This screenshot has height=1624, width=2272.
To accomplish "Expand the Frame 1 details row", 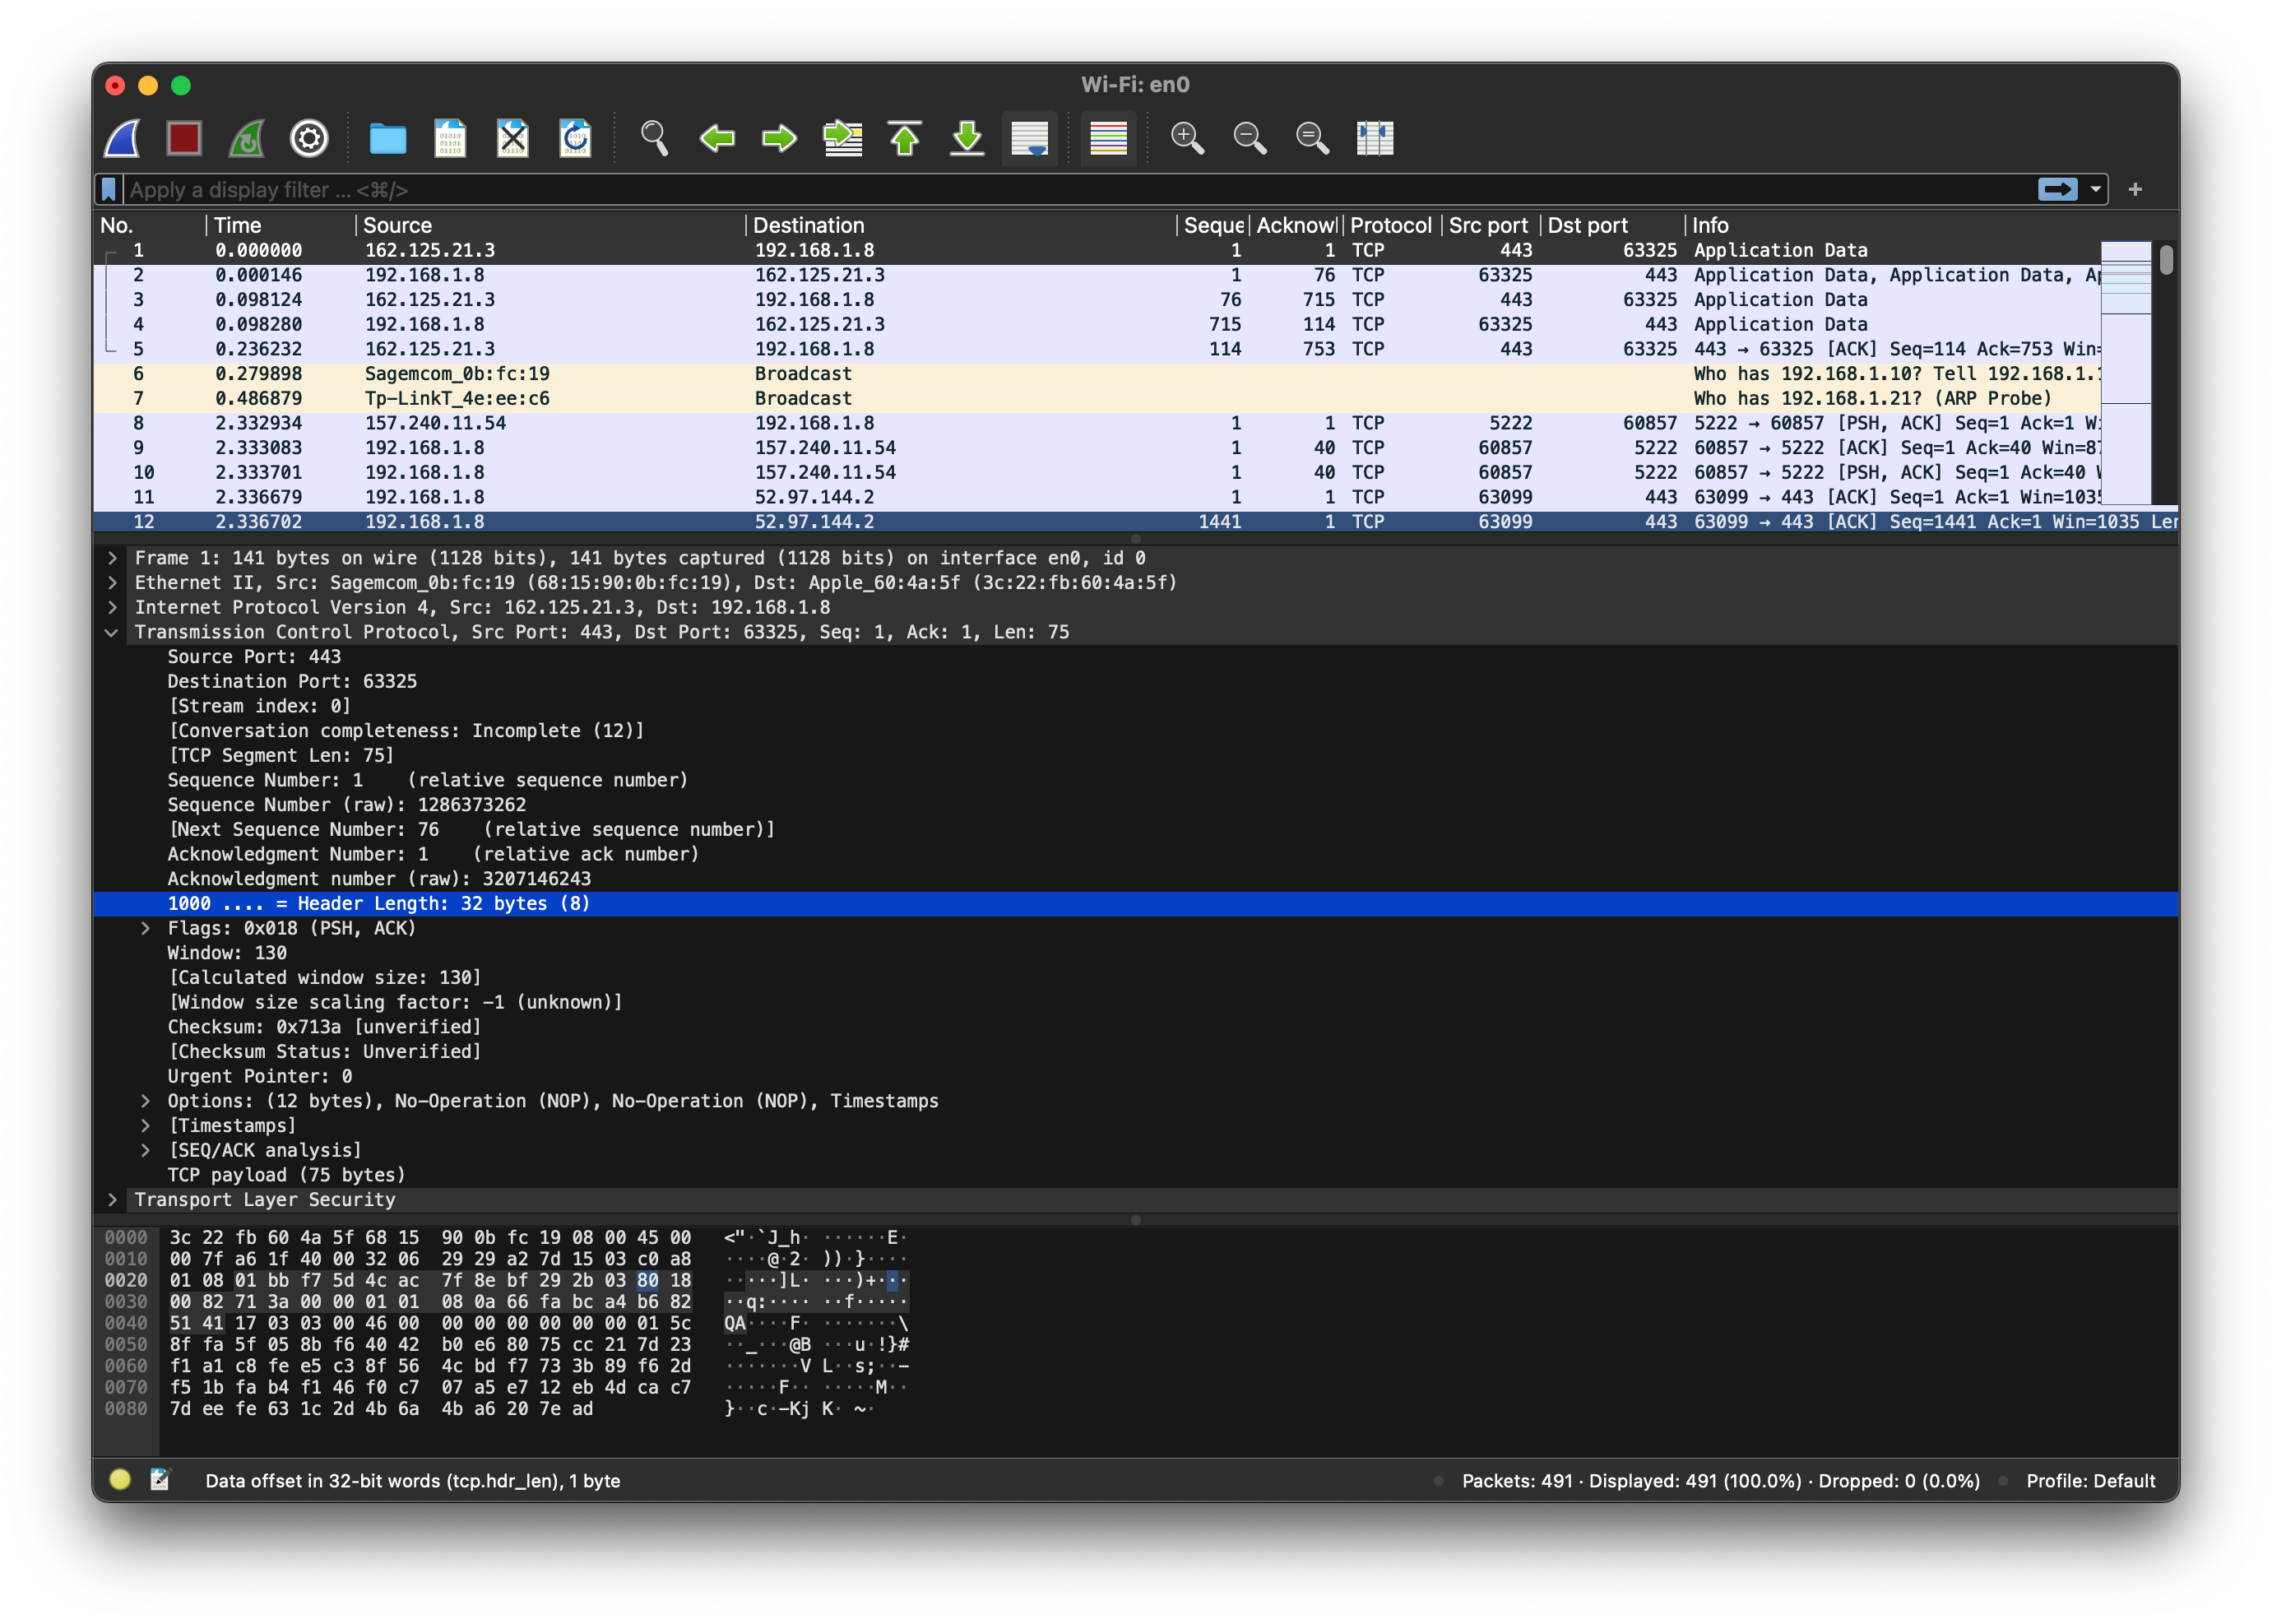I will pos(112,558).
